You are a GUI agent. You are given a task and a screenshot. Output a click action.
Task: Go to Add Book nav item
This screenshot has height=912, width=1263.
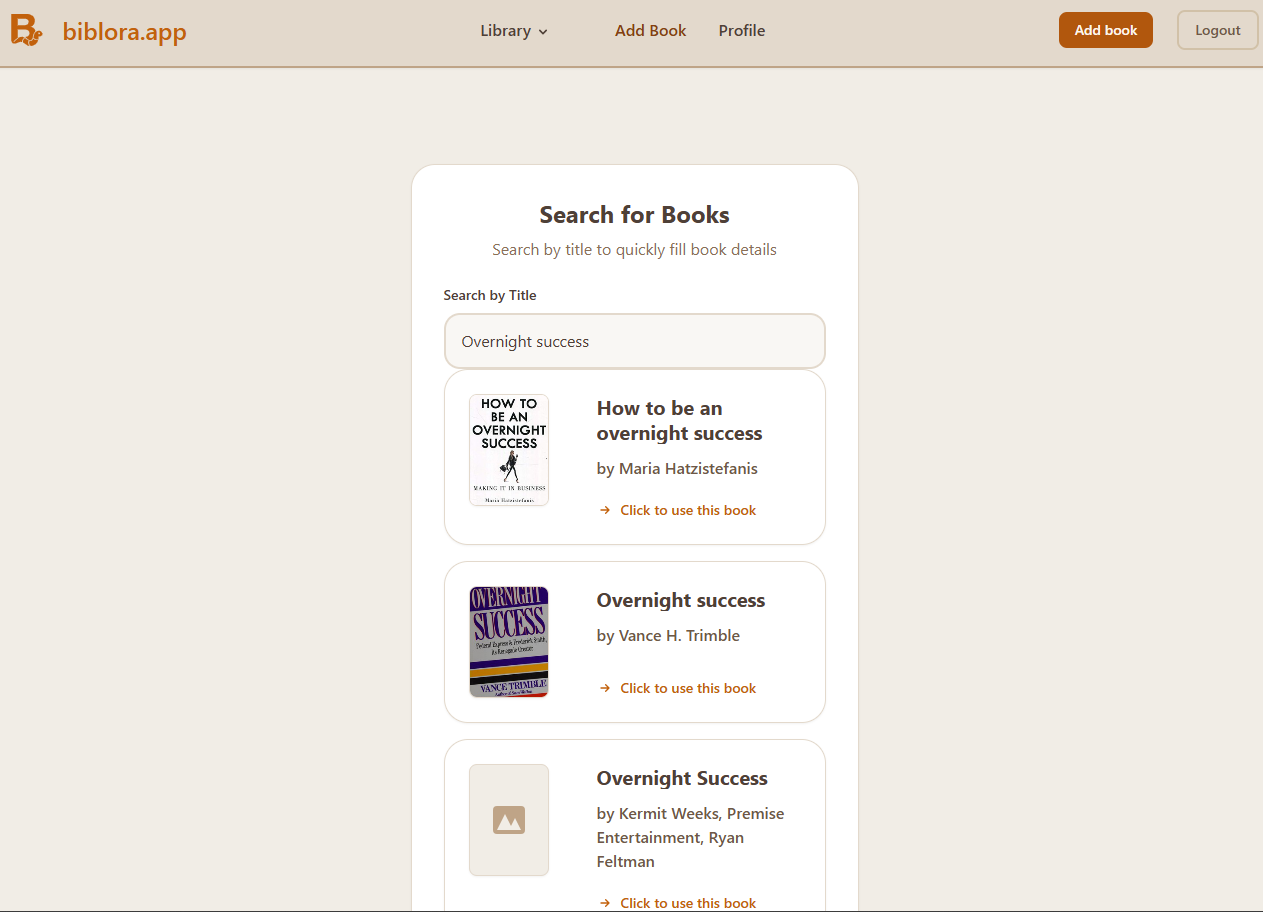[x=650, y=31]
